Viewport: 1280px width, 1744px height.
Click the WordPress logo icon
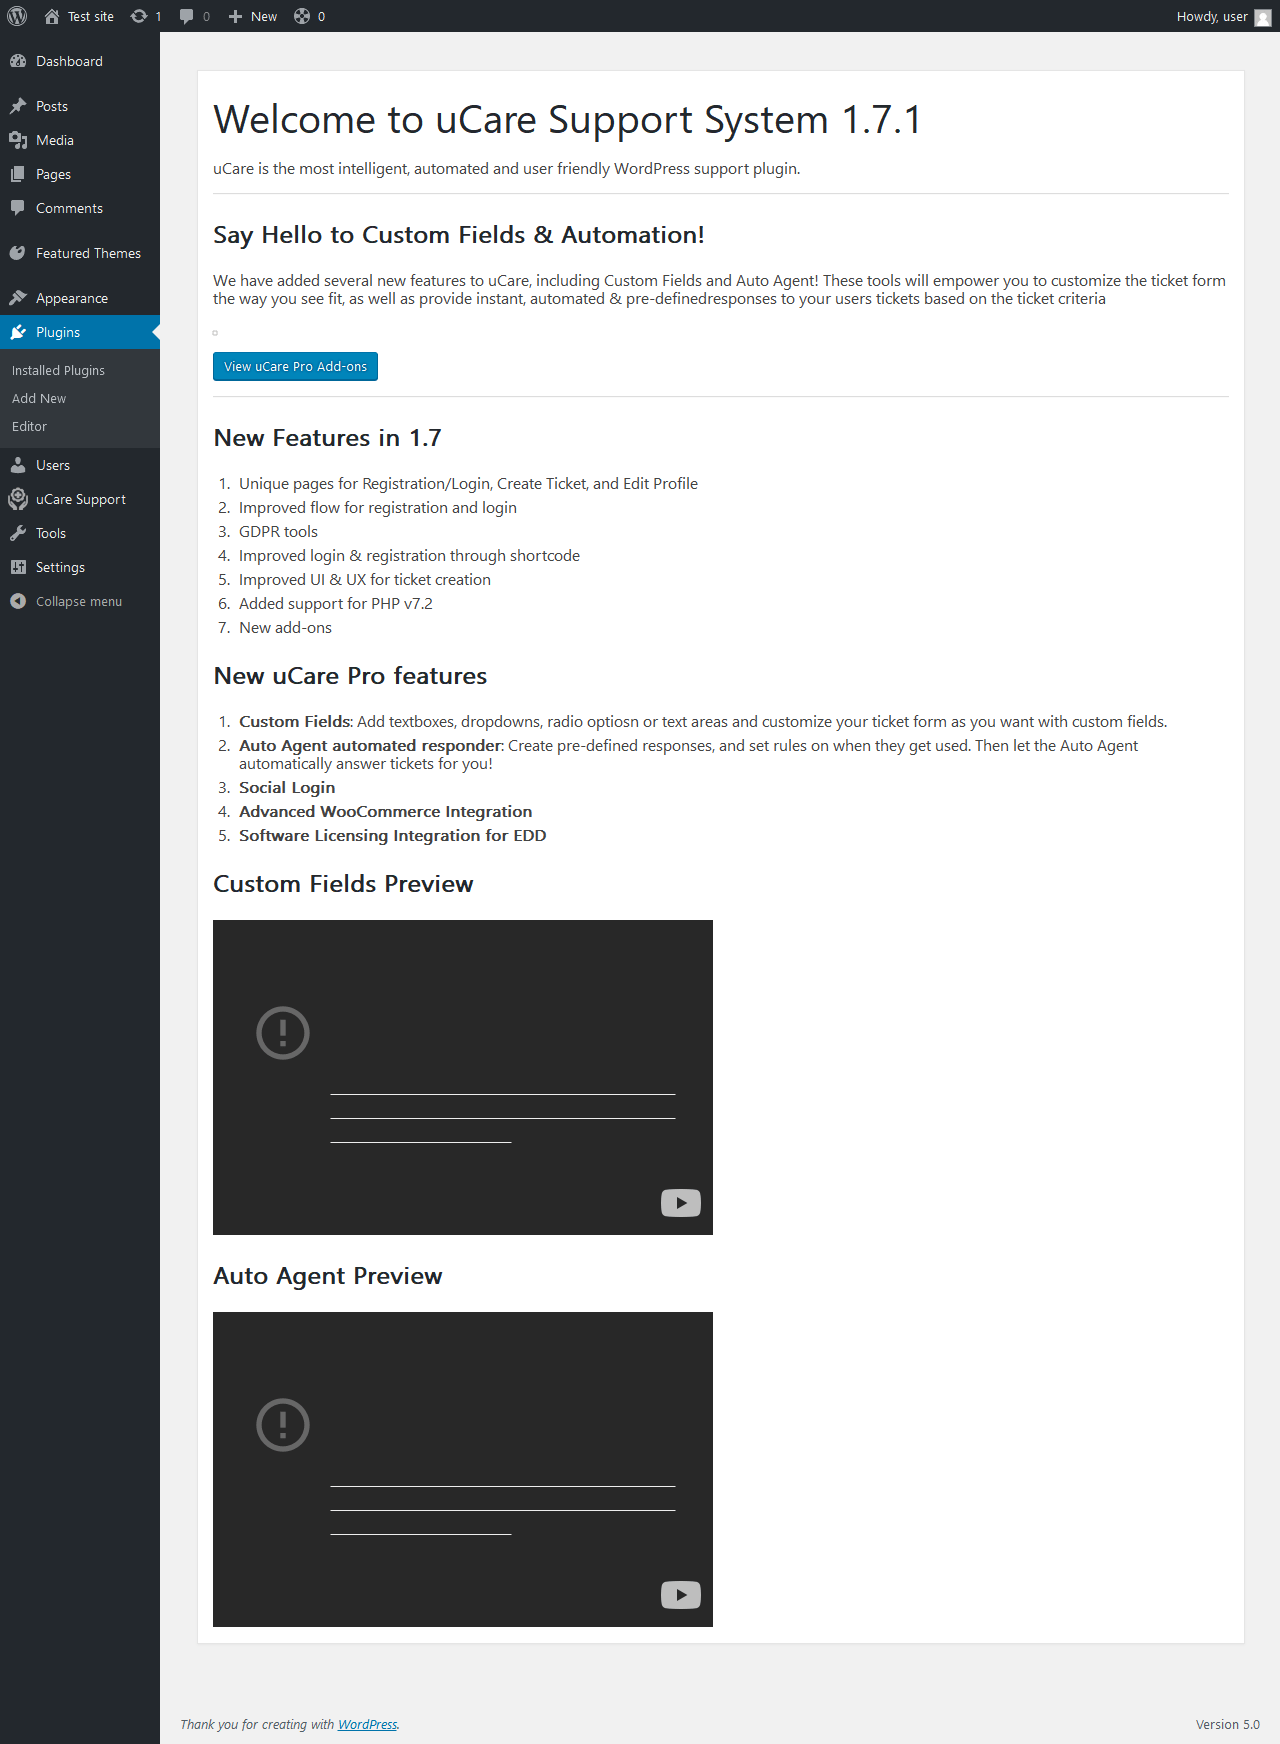point(17,16)
